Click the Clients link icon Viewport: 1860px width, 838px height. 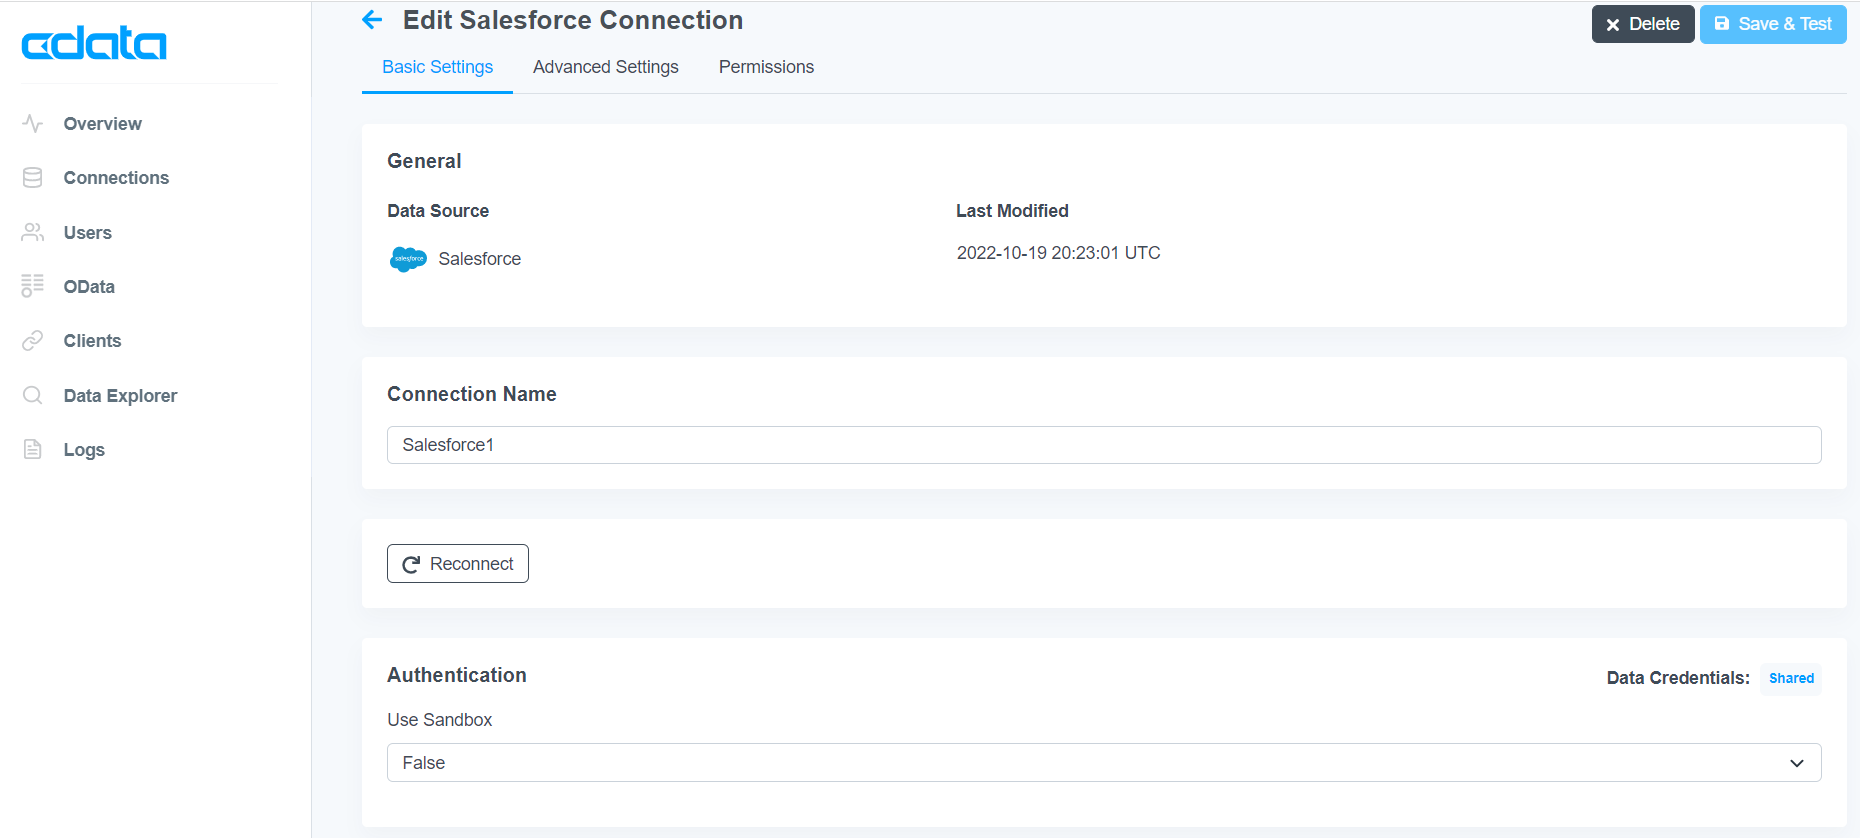(33, 341)
